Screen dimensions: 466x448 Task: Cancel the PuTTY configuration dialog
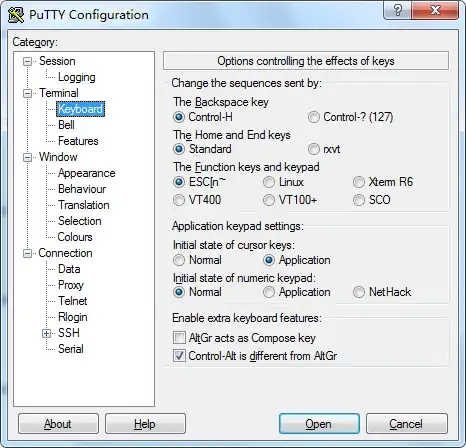[407, 424]
